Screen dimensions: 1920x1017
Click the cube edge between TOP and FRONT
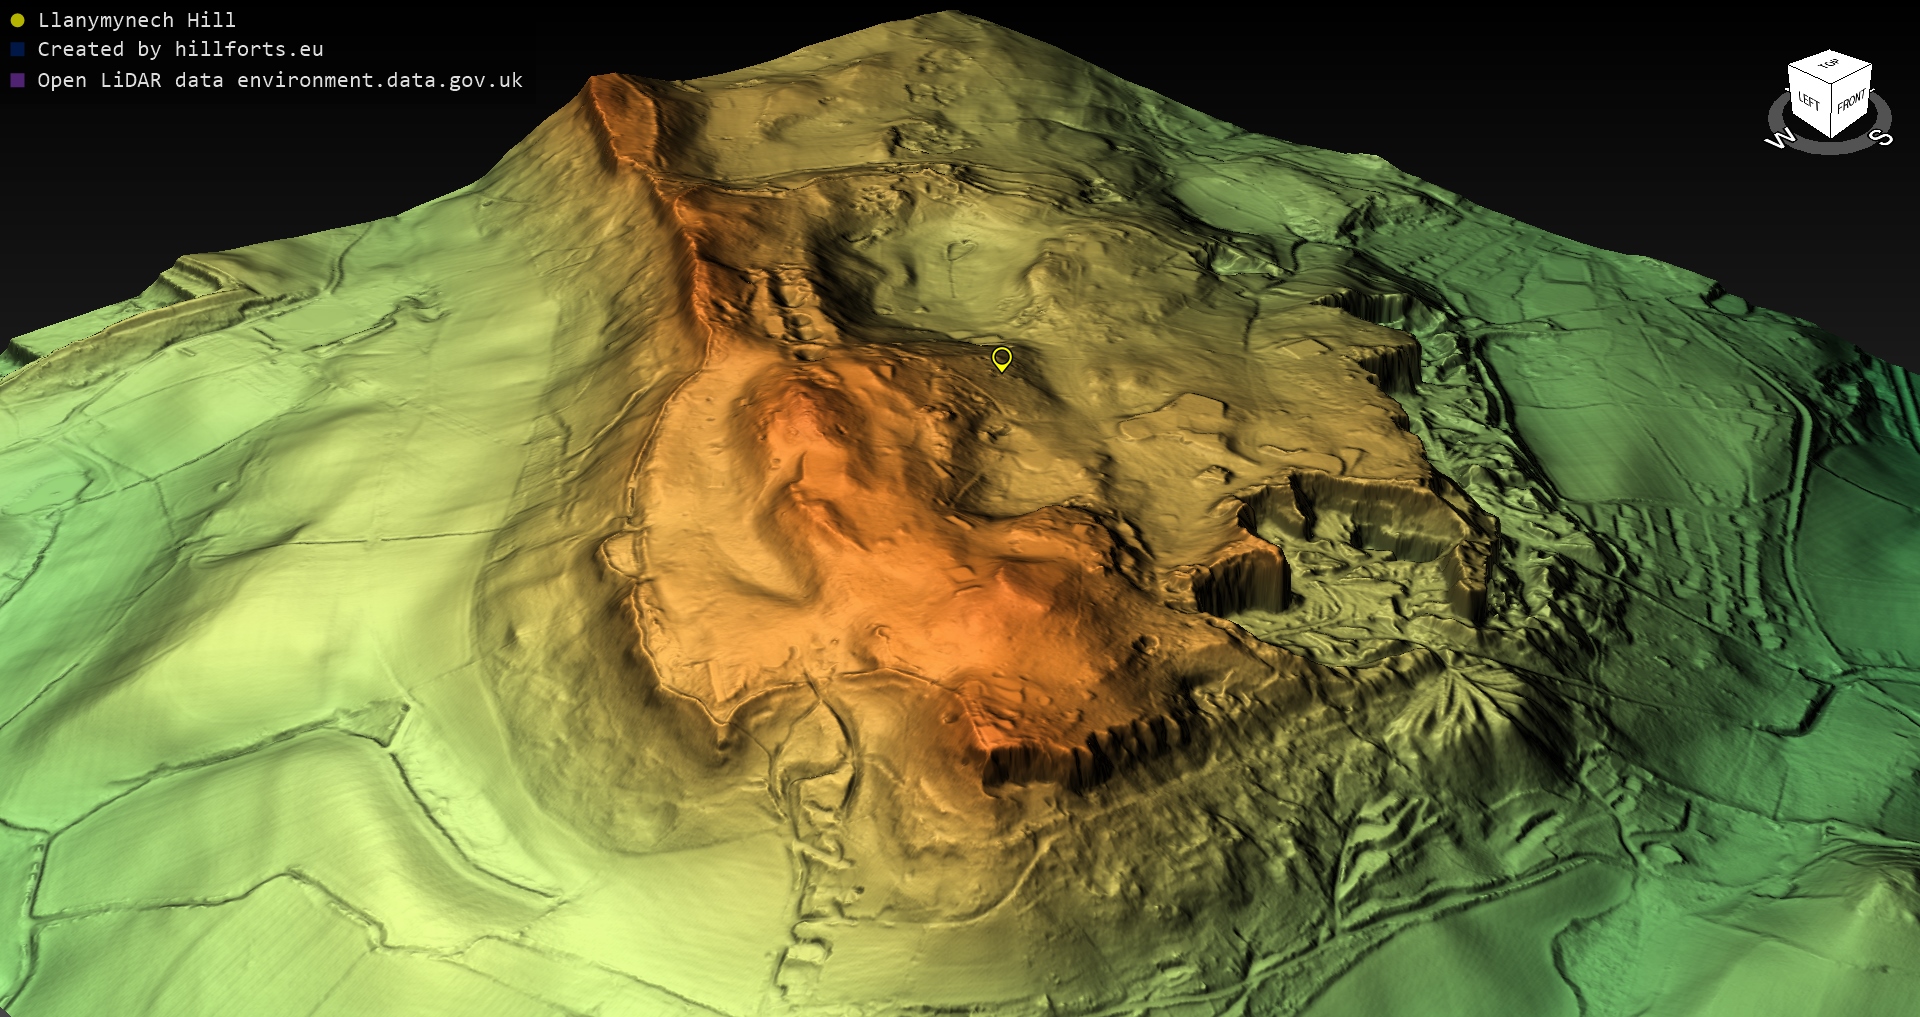[1852, 75]
